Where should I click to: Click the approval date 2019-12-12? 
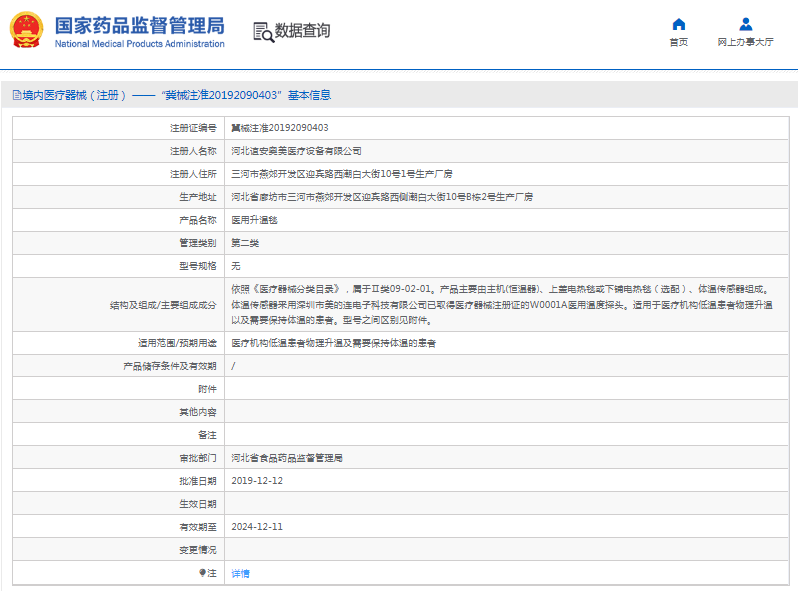click(257, 481)
